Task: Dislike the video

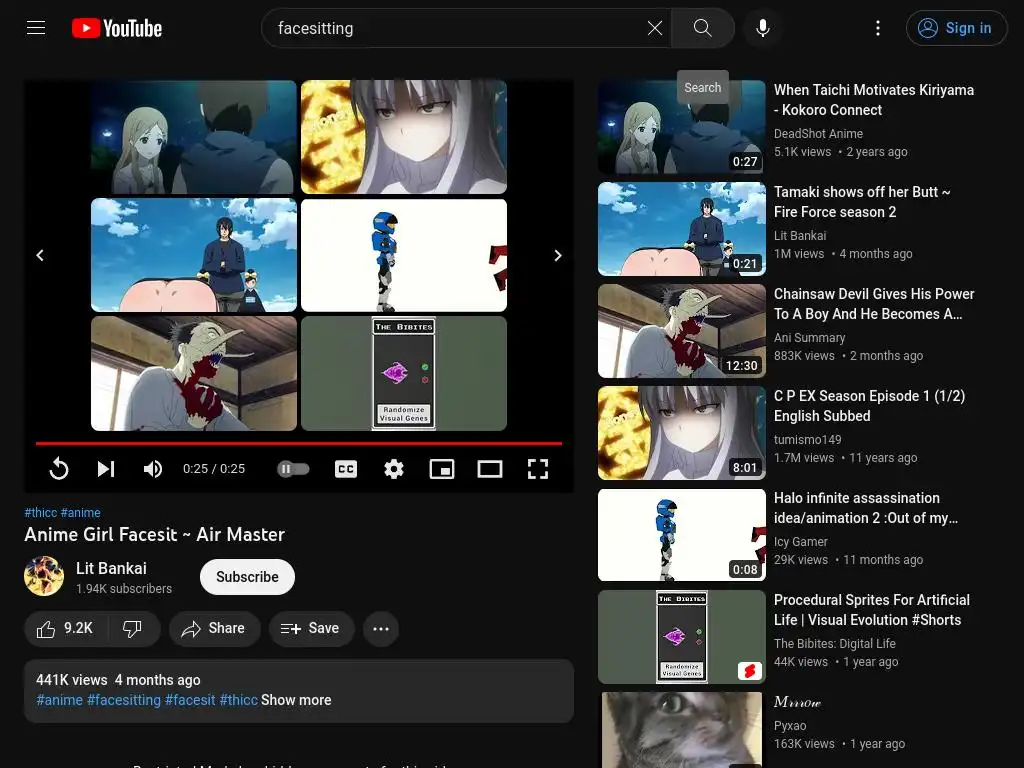Action: [133, 629]
